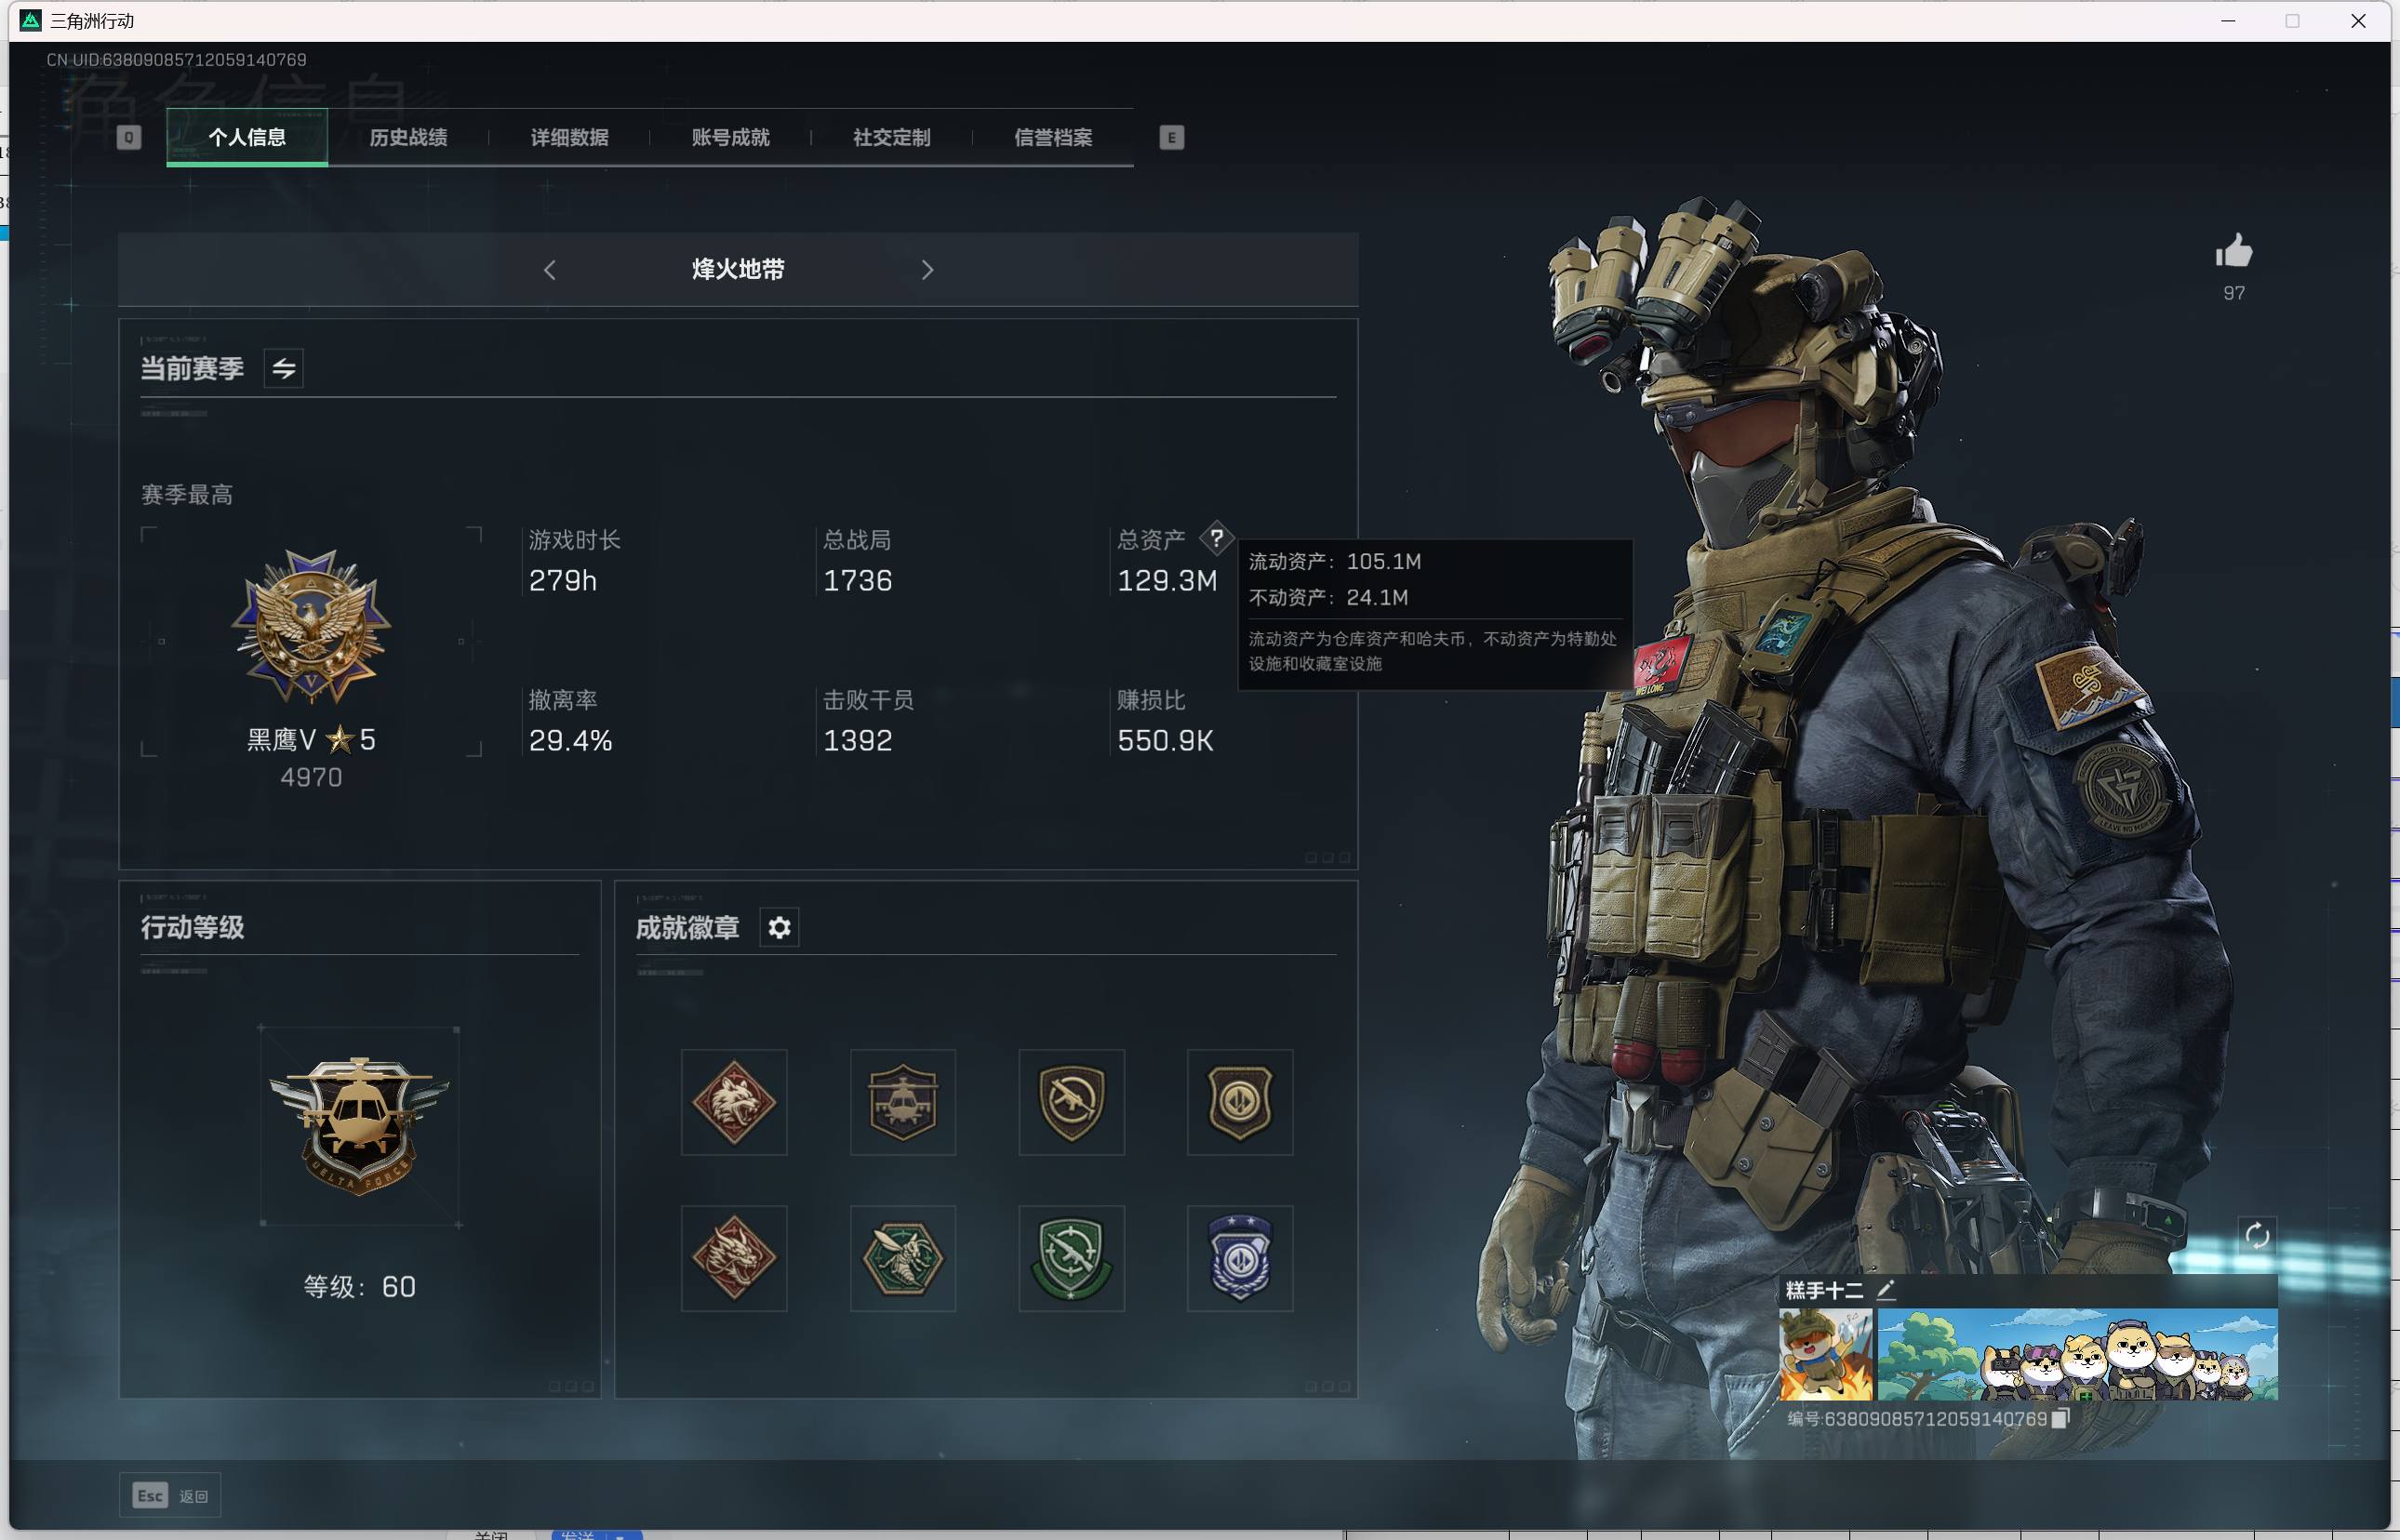Screen dimensions: 2400x1540
Task: Select the wasp hexagon achievement badge
Action: point(902,1258)
